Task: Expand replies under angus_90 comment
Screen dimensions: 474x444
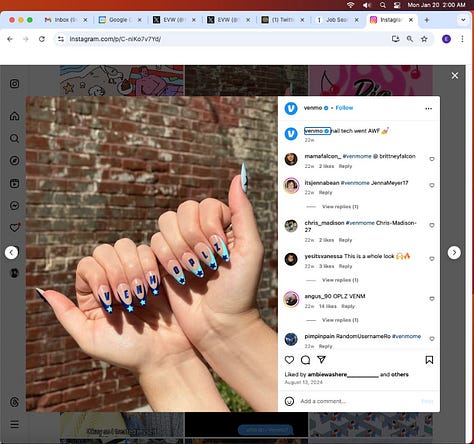Action: click(340, 320)
